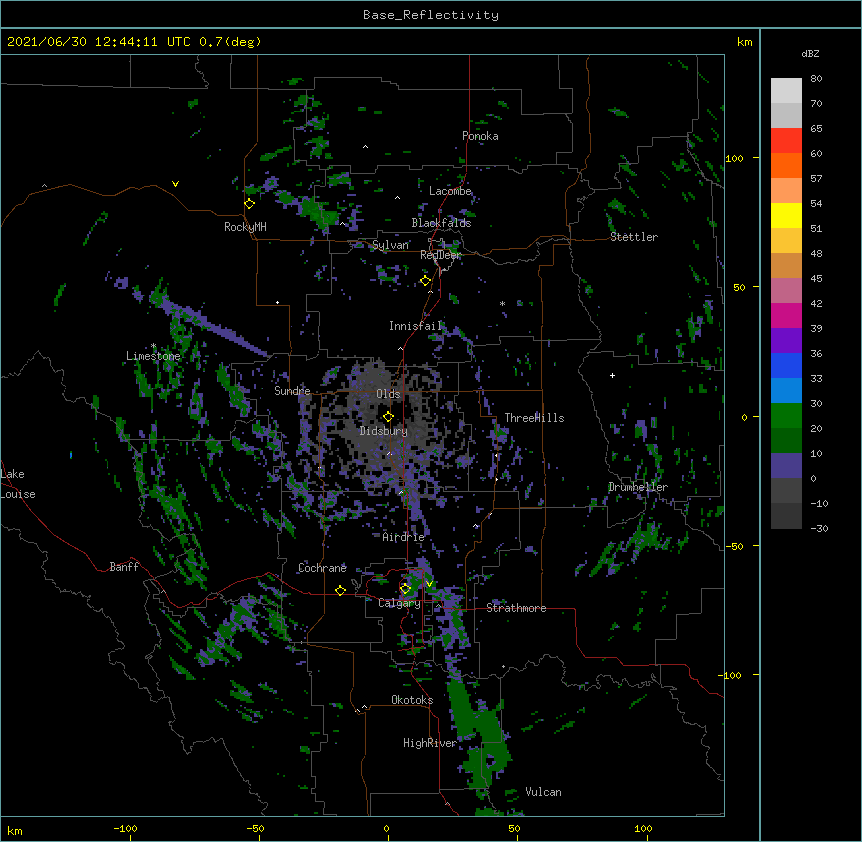Pick the slate purple 0-10 dBZ swatch
Screen dimensions: 862x842
click(786, 466)
